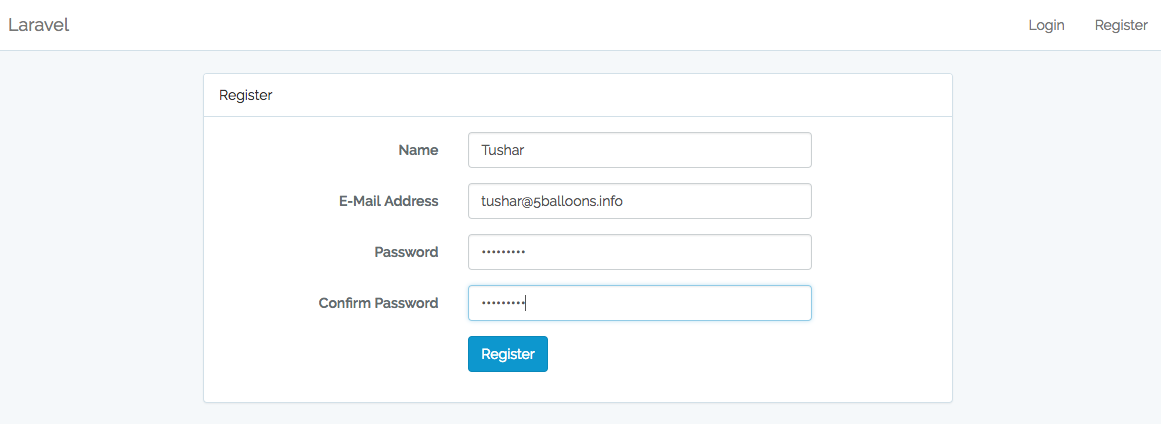1161x424 pixels.
Task: Click empty space in top navigation bar
Action: [x=550, y=25]
